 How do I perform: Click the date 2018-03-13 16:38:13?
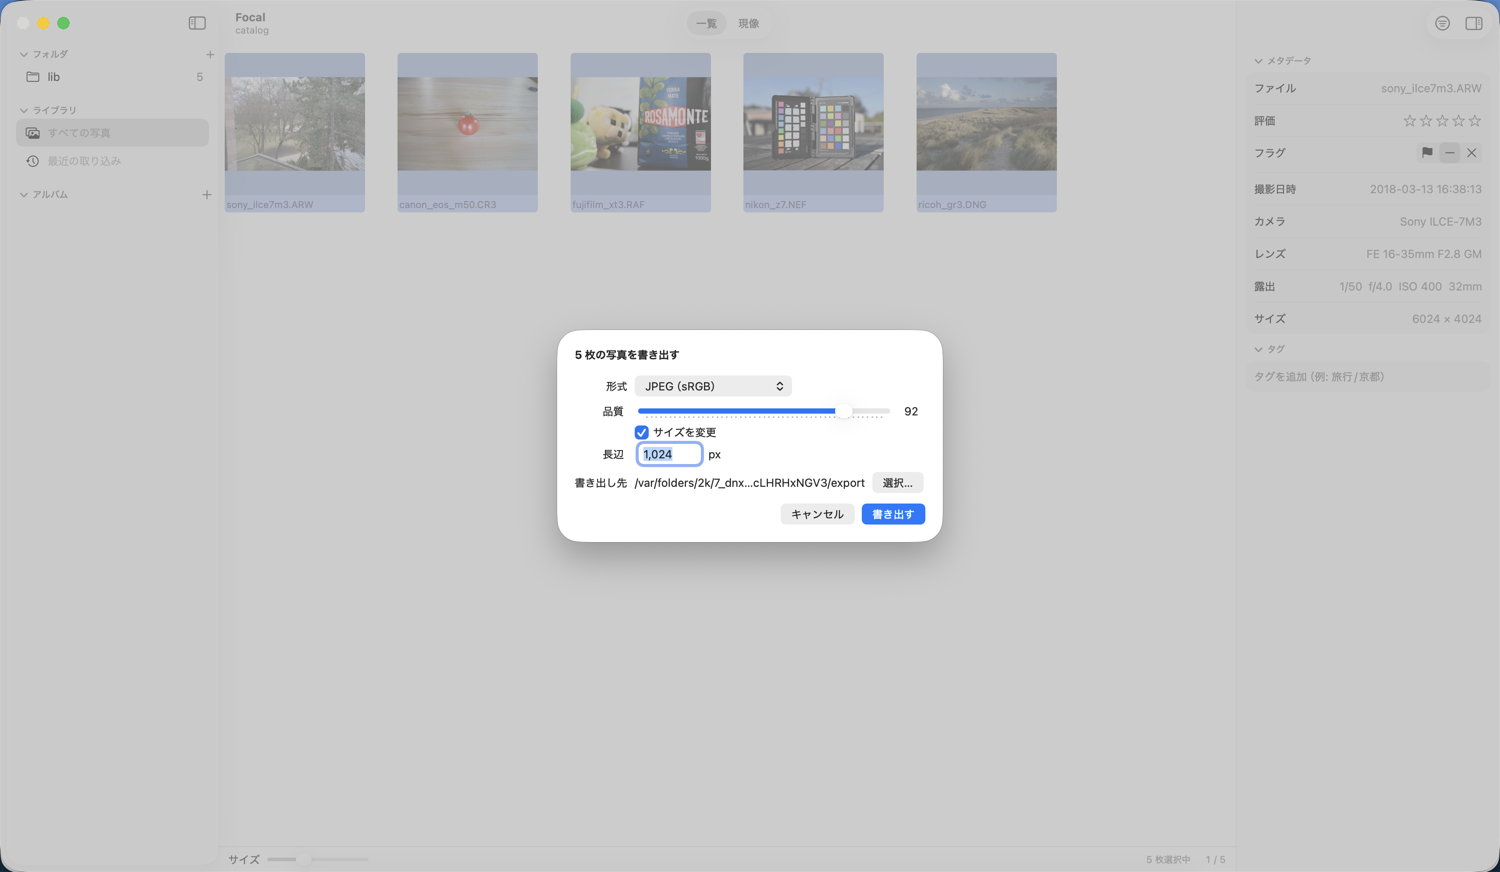click(1426, 189)
